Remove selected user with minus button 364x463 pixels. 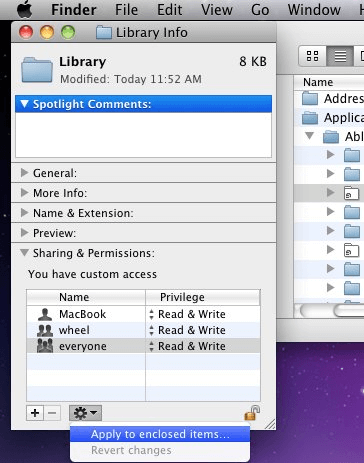(x=52, y=413)
